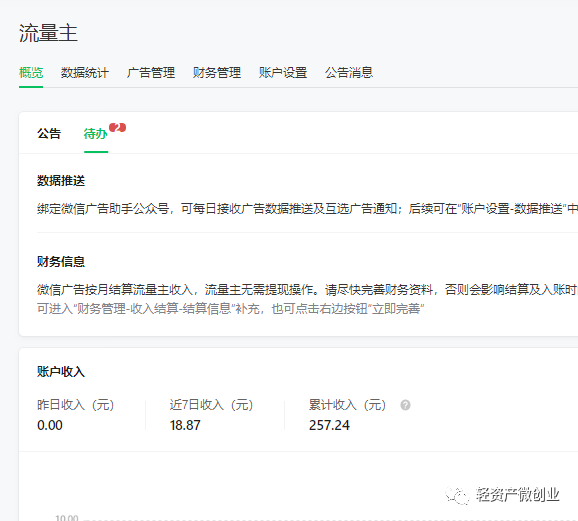Click the 10.00 chart axis label
Image resolution: width=578 pixels, height=521 pixels.
click(67, 518)
